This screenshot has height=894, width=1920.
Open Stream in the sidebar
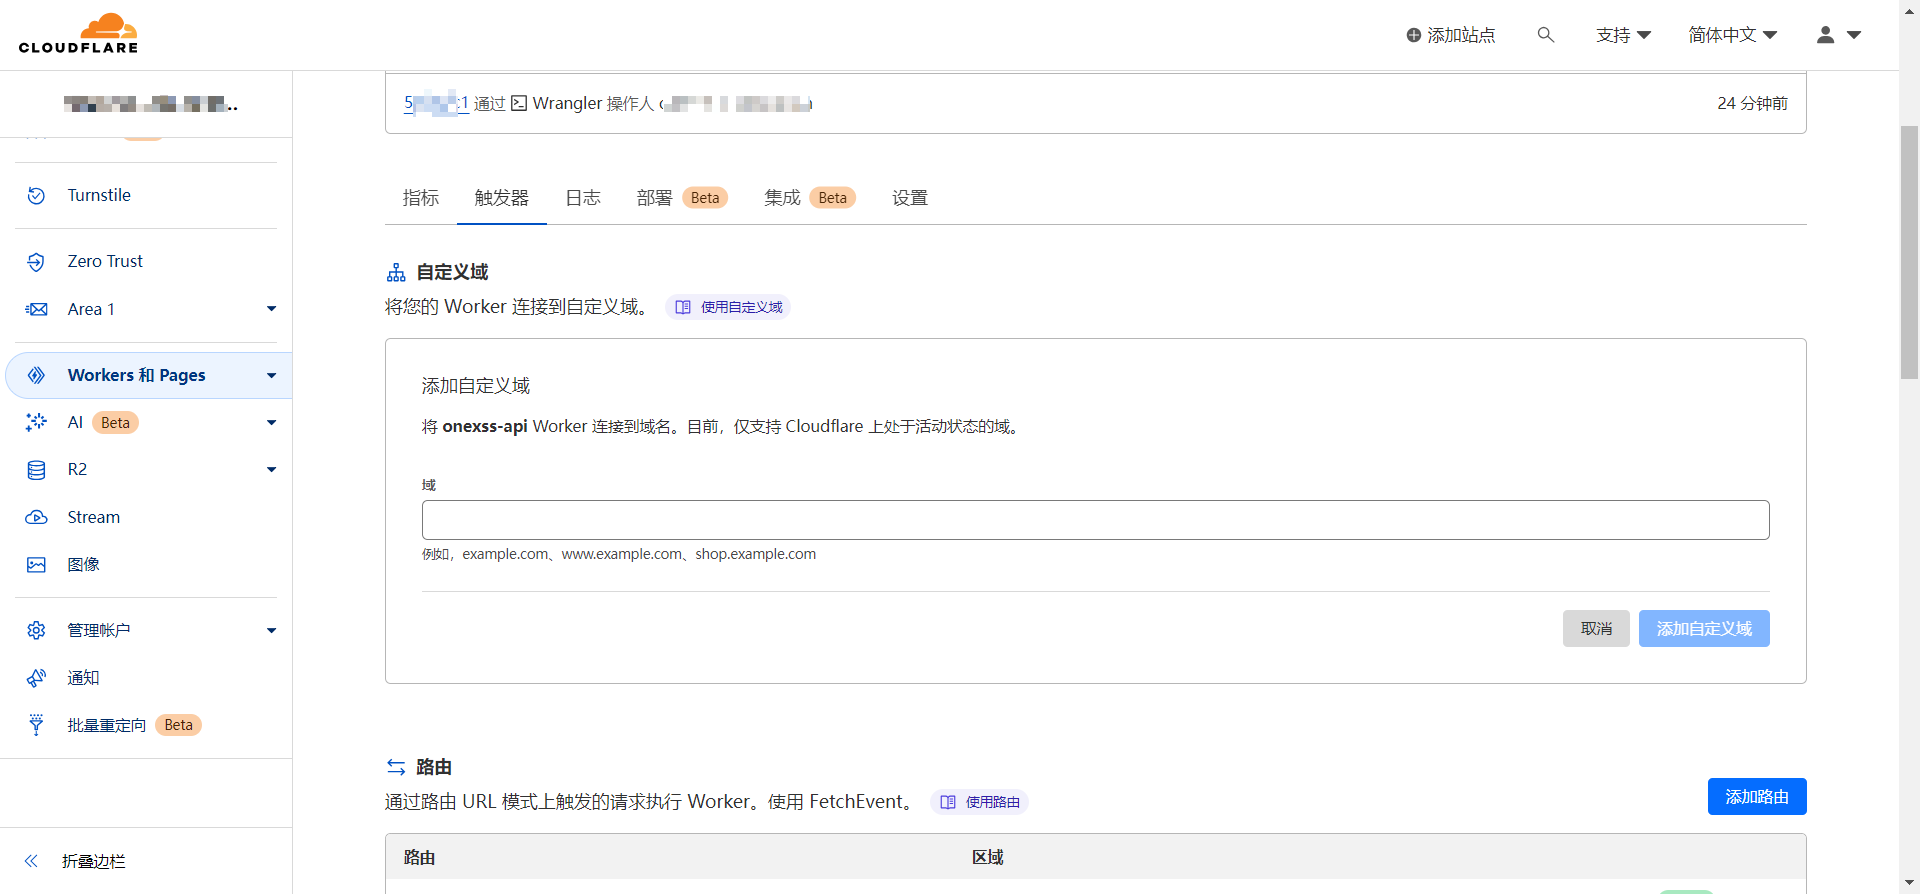(94, 517)
